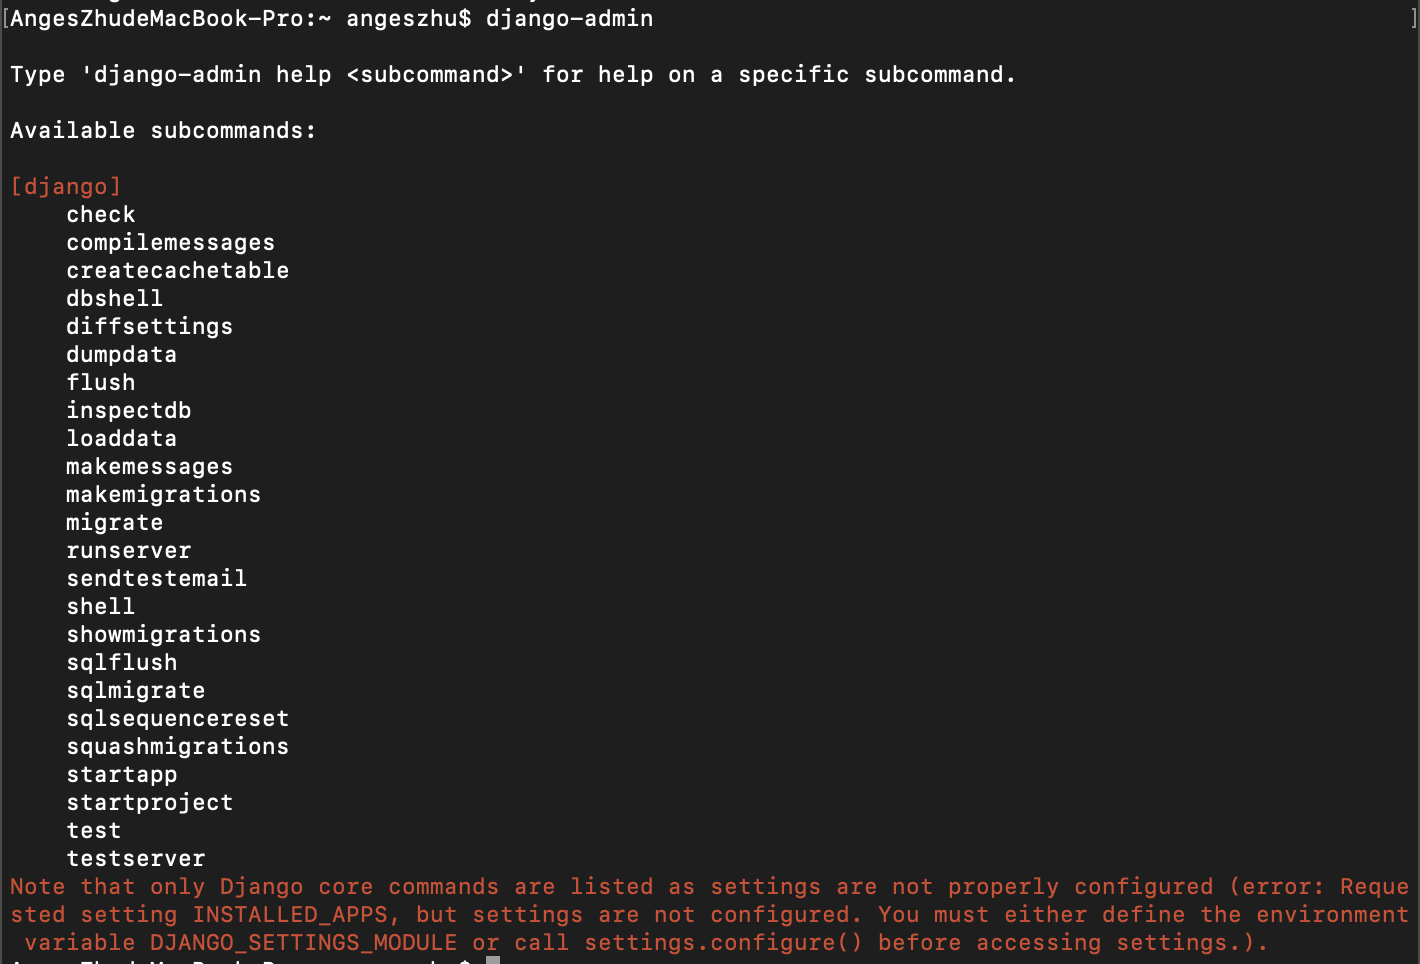Viewport: 1420px width, 964px height.
Task: Click on the 'sendtestemail' subcommand
Action: pos(156,579)
